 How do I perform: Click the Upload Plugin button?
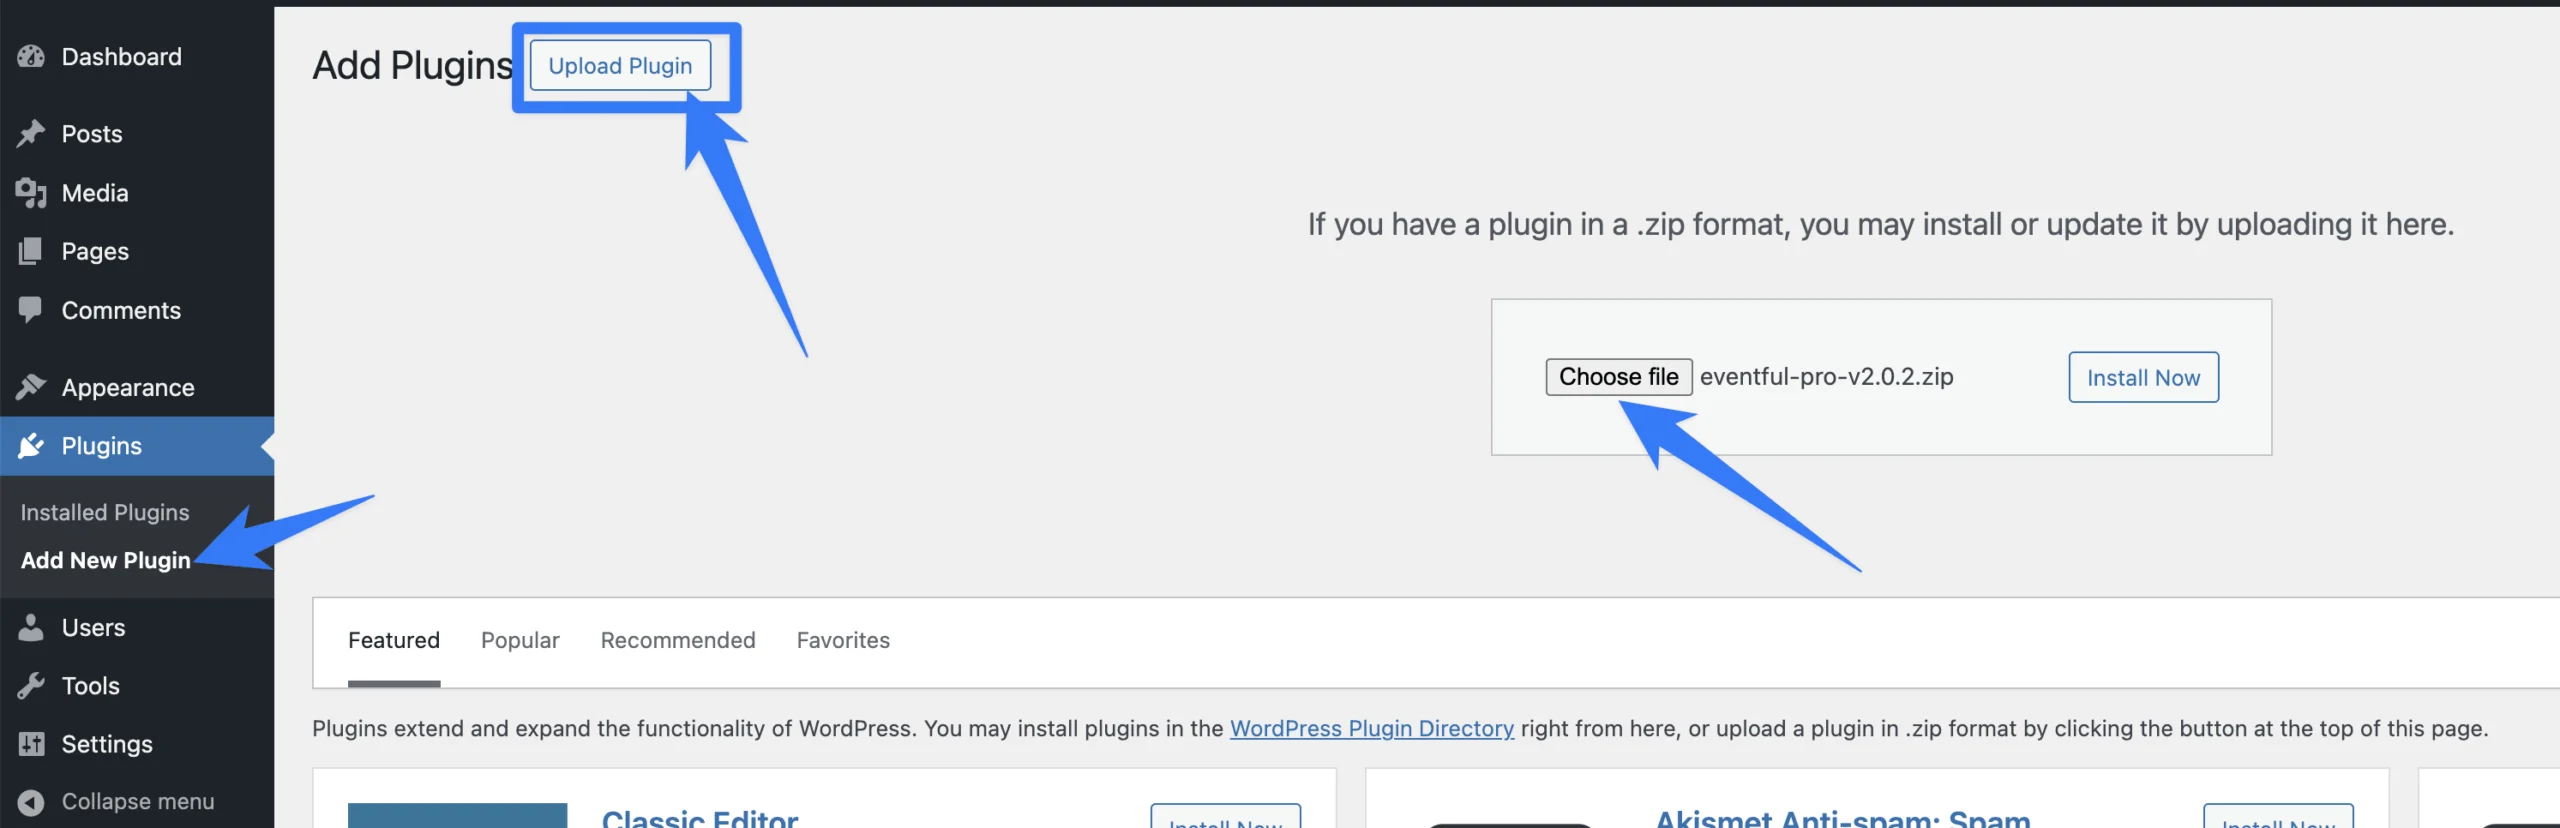620,66
